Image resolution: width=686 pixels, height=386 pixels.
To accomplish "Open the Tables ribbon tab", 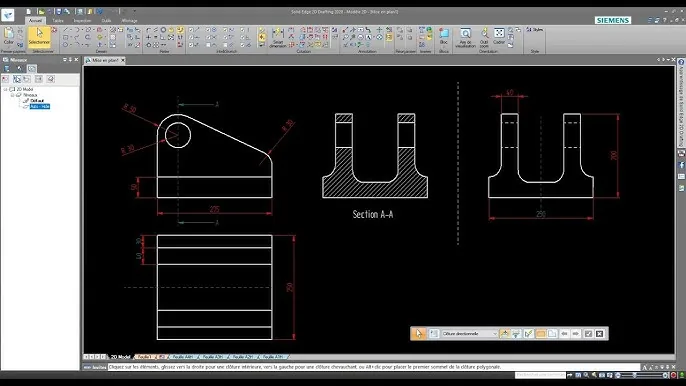I will pos(58,21).
